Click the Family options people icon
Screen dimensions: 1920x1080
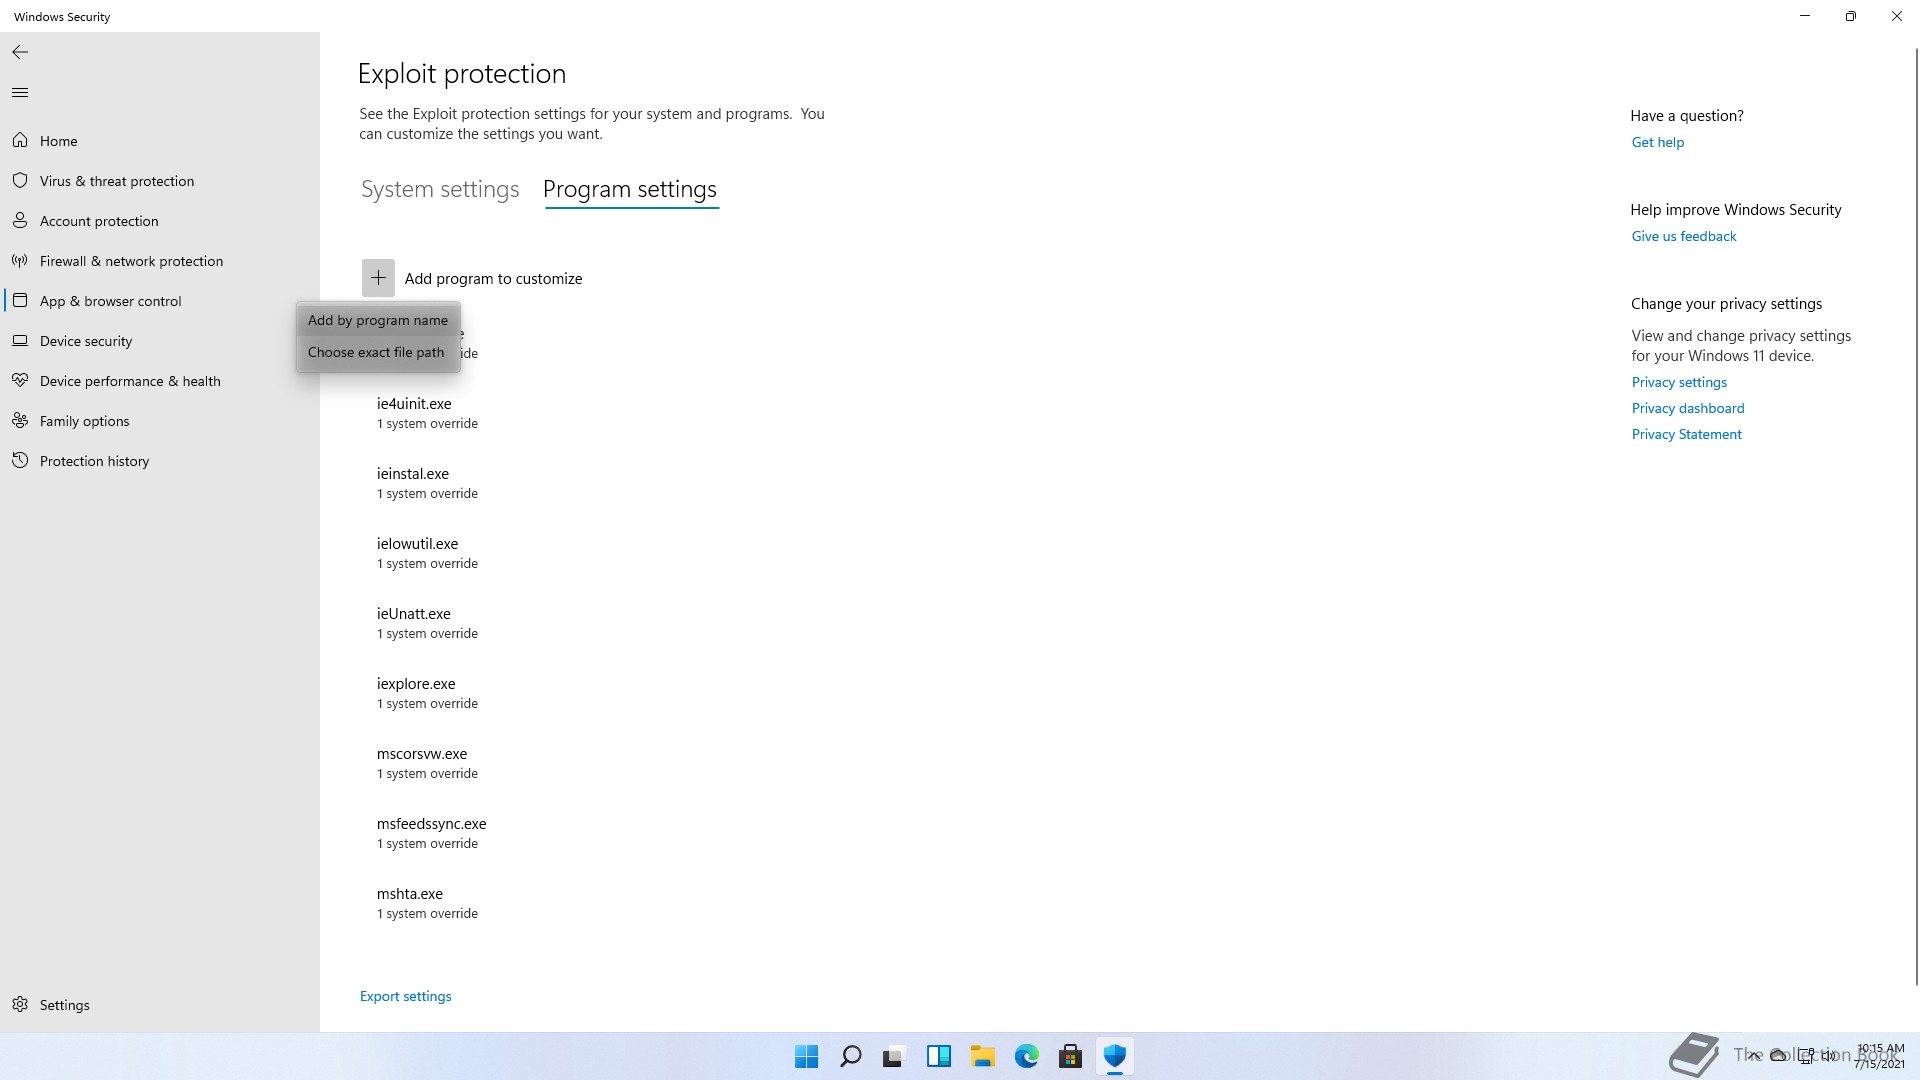pos(20,421)
